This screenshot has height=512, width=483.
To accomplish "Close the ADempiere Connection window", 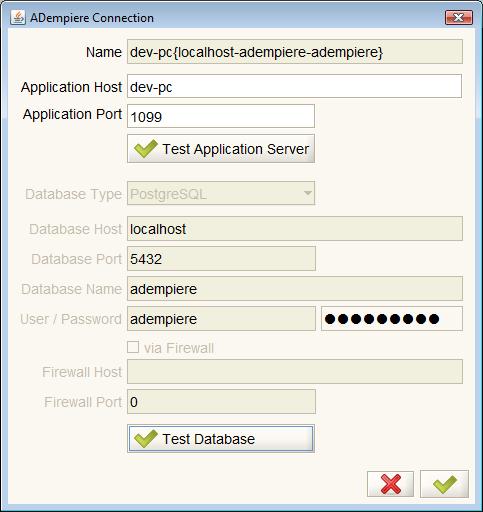I will 459,17.
